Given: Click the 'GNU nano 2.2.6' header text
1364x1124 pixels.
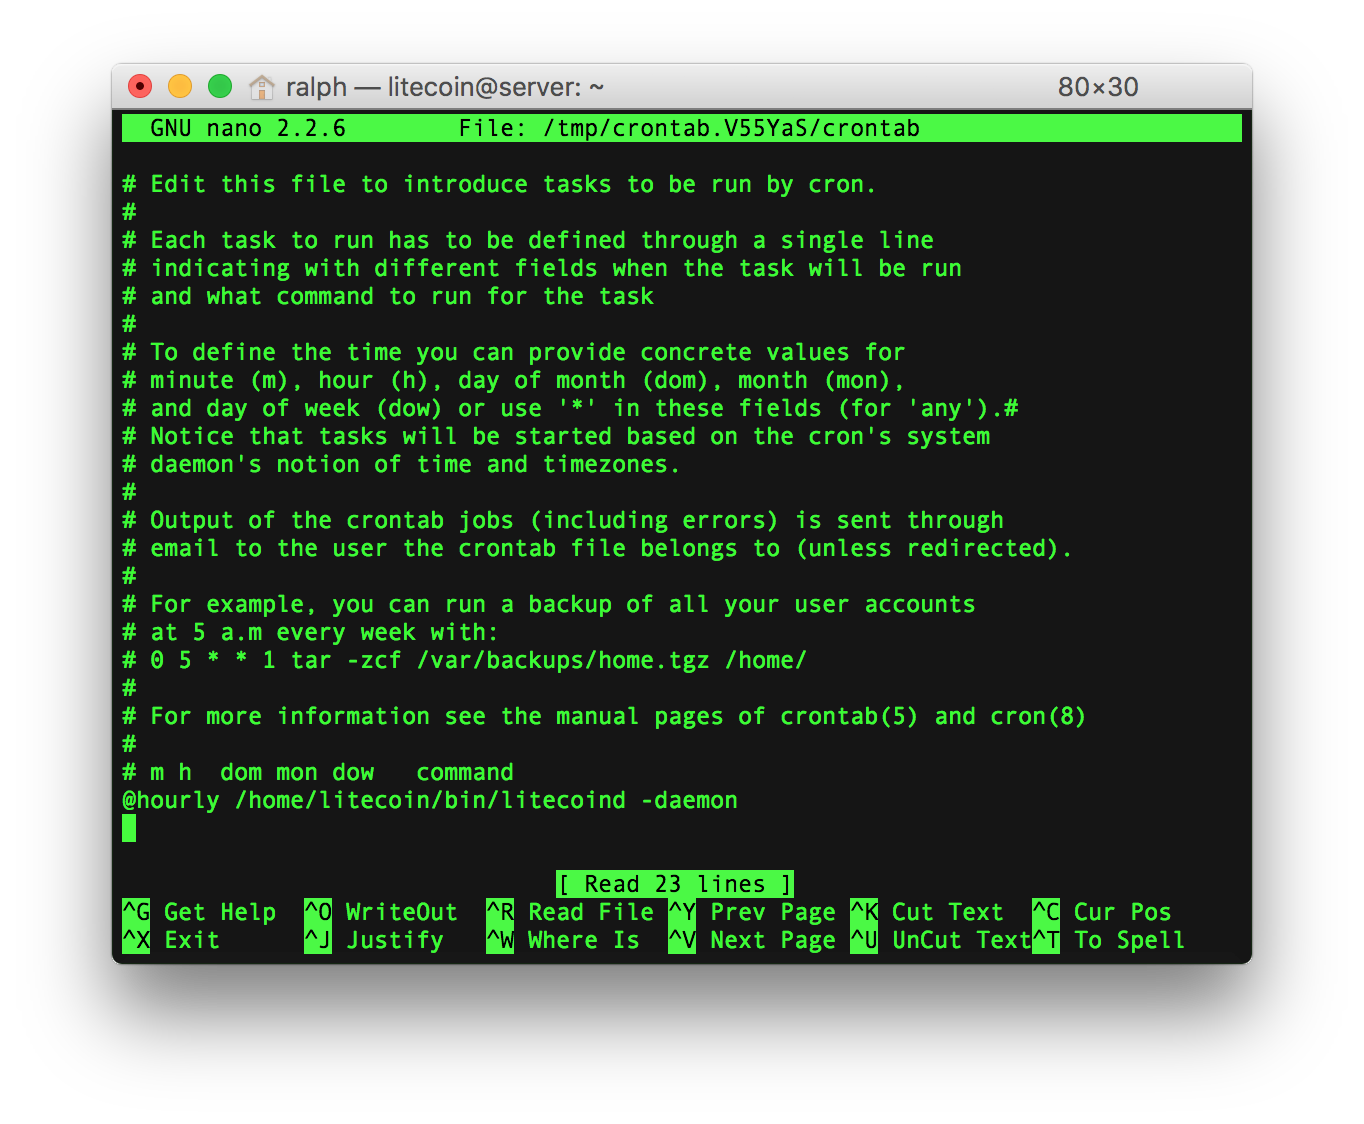Looking at the screenshot, I should (x=248, y=128).
